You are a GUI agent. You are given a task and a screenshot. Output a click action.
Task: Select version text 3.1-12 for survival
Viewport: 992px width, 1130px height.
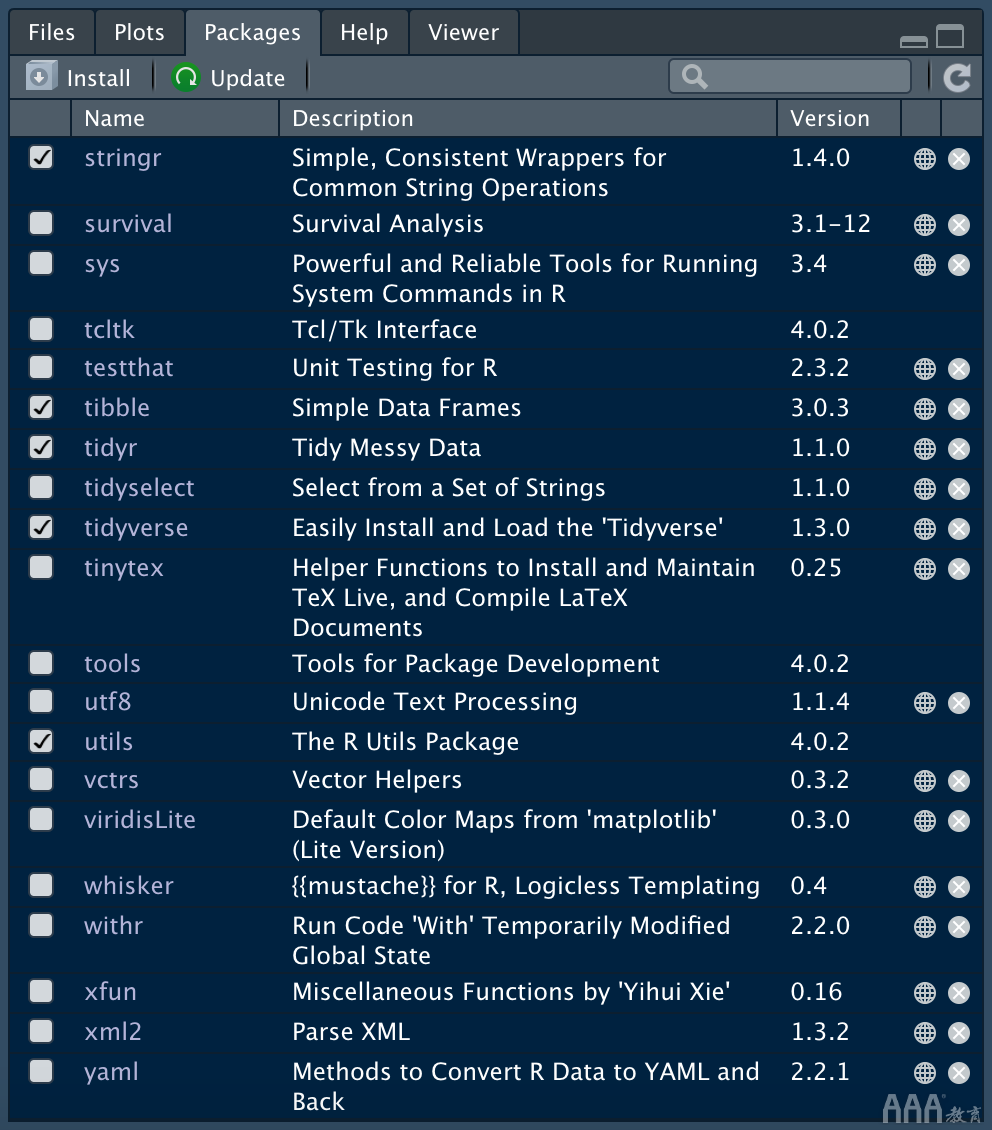click(x=831, y=224)
